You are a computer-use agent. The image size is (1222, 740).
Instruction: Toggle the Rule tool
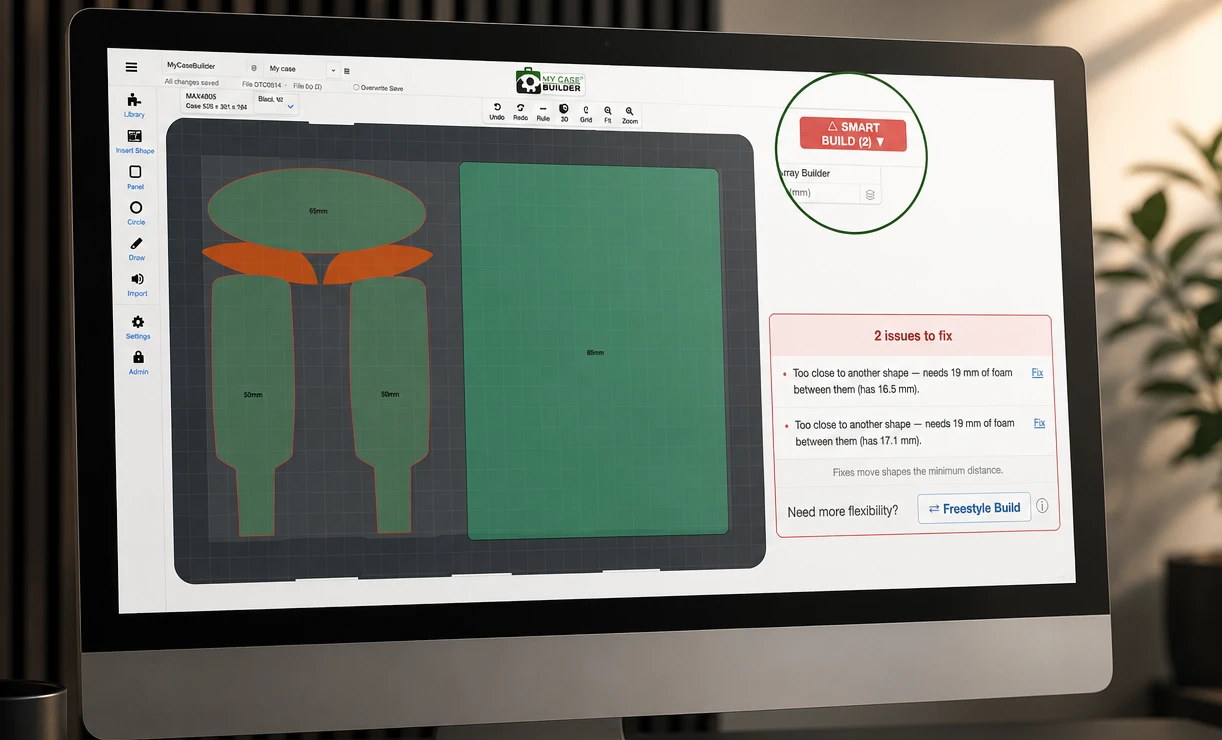point(543,112)
